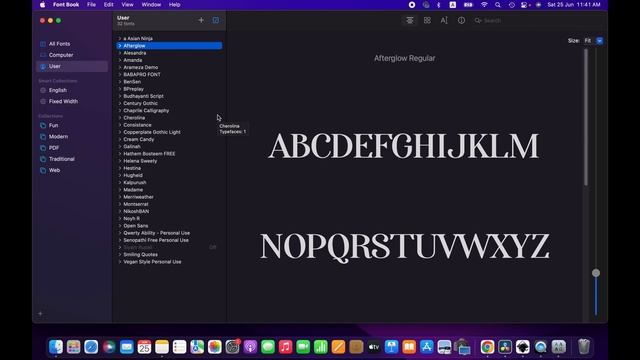Expand the Montserrat font family
Screen dimensions: 640x360
(120, 204)
